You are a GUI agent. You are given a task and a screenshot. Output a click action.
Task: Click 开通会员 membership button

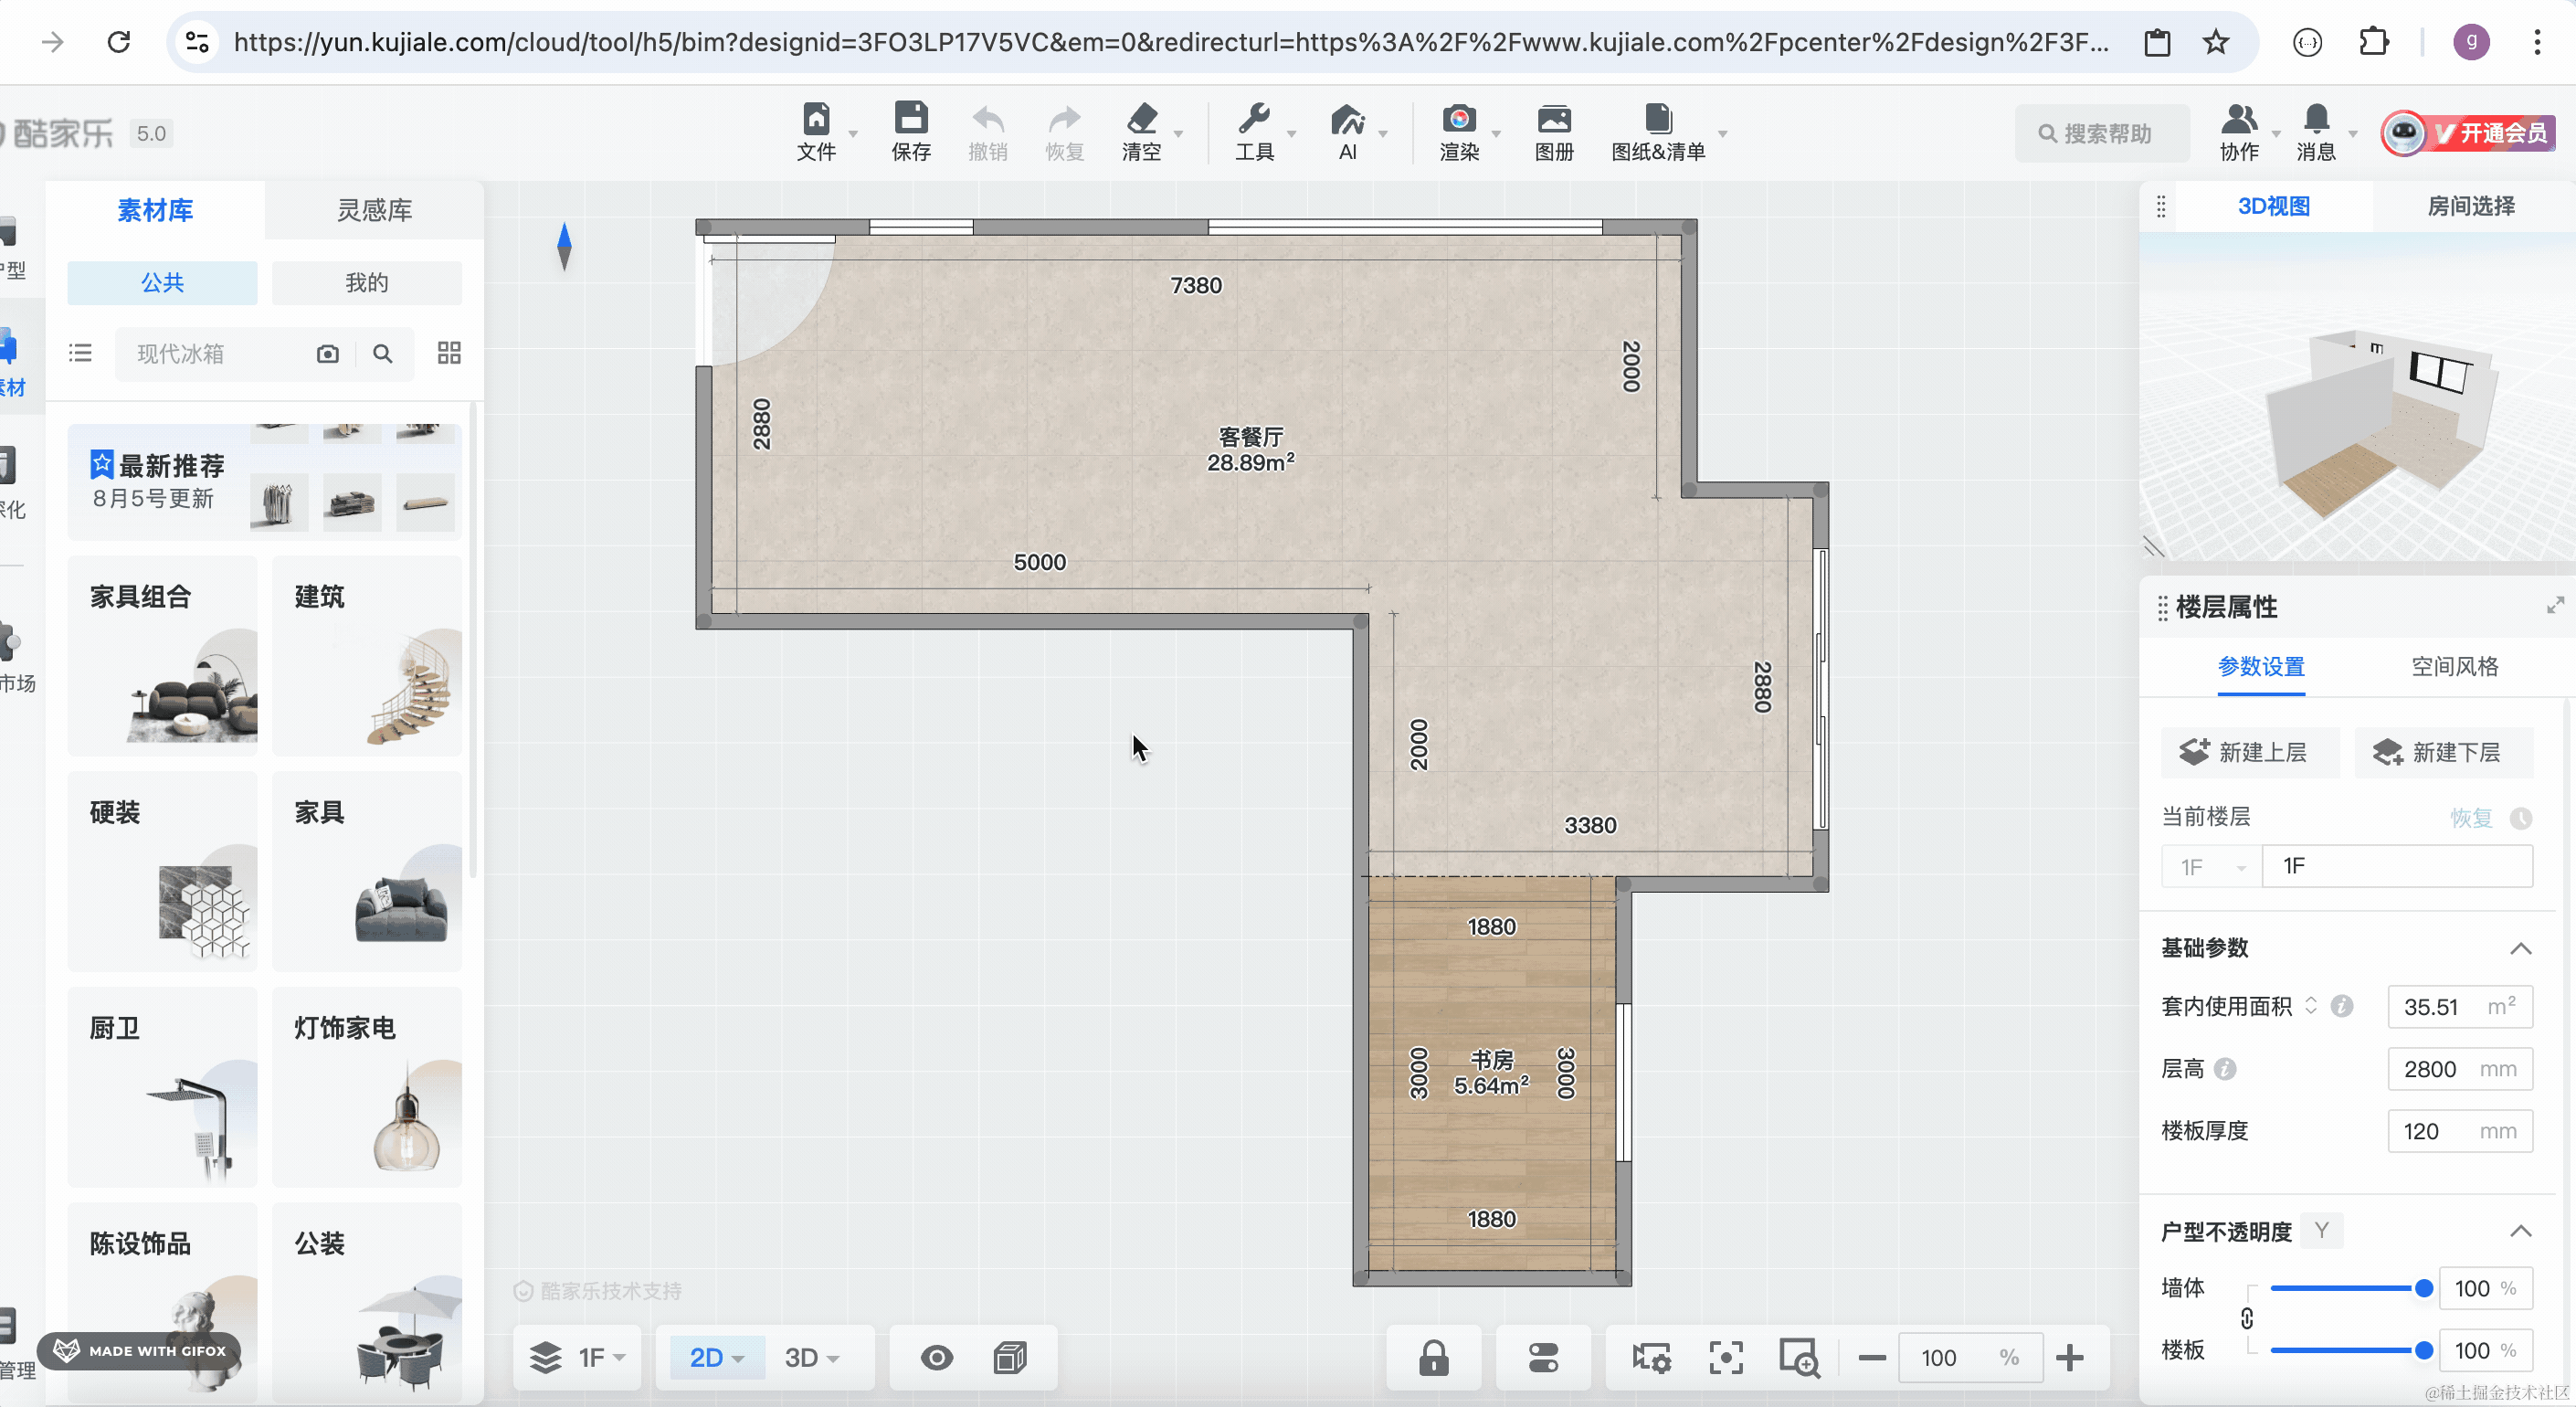pyautogui.click(x=2470, y=133)
